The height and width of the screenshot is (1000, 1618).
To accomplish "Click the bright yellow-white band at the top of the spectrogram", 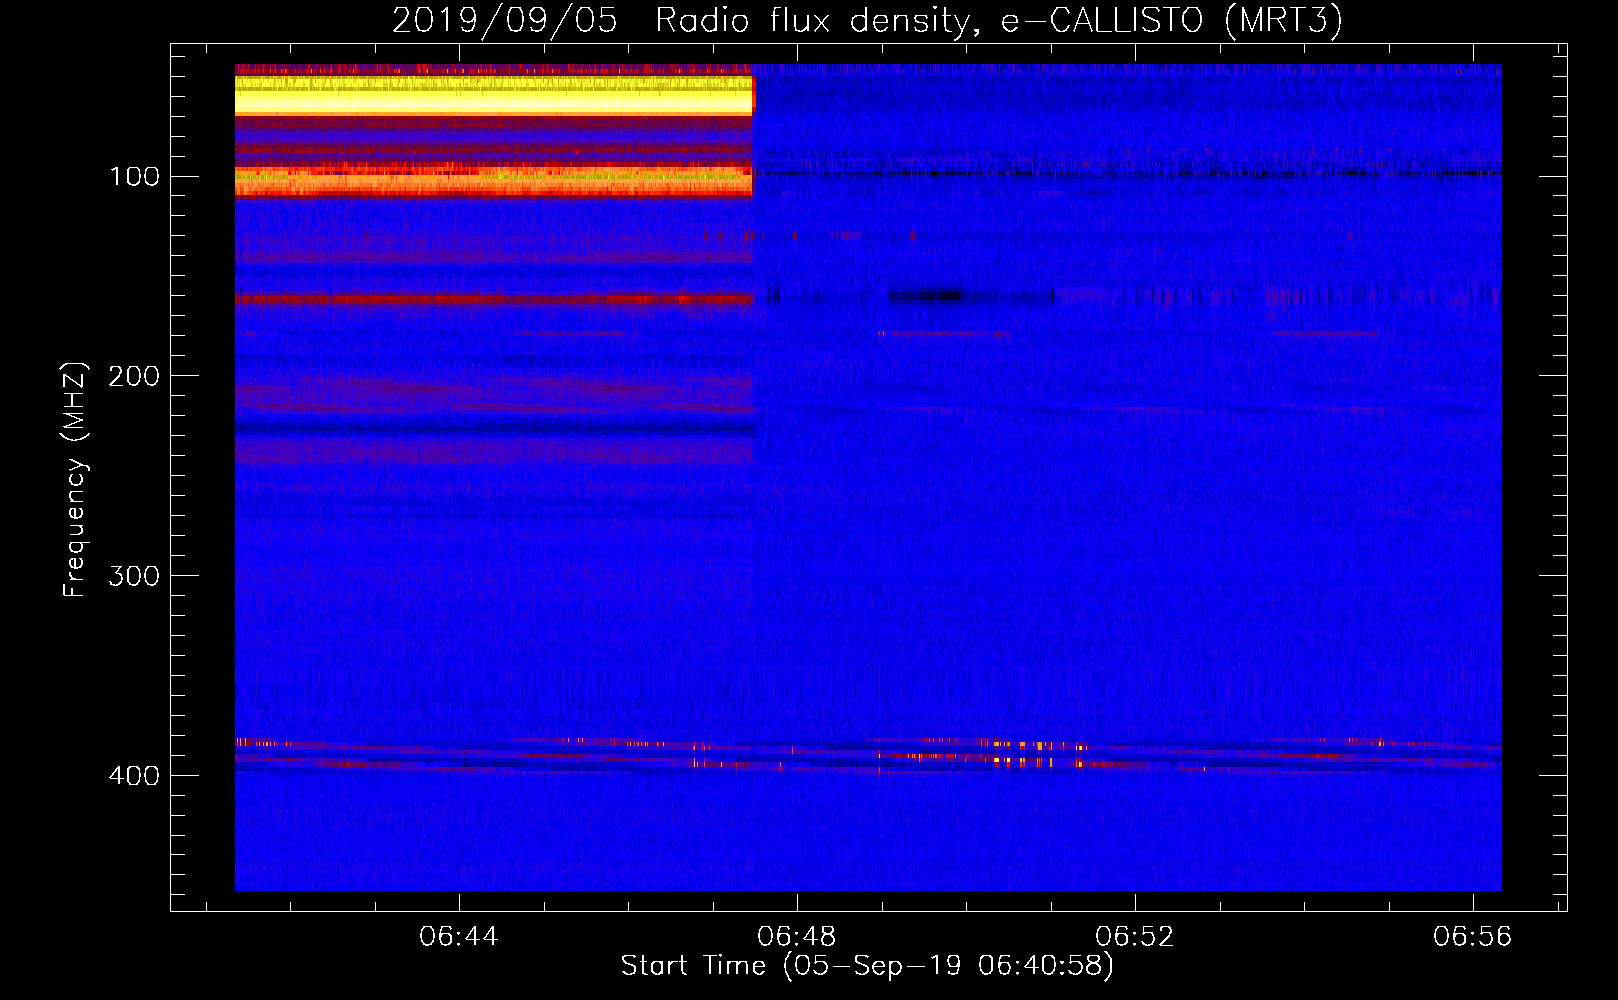I will [x=494, y=94].
